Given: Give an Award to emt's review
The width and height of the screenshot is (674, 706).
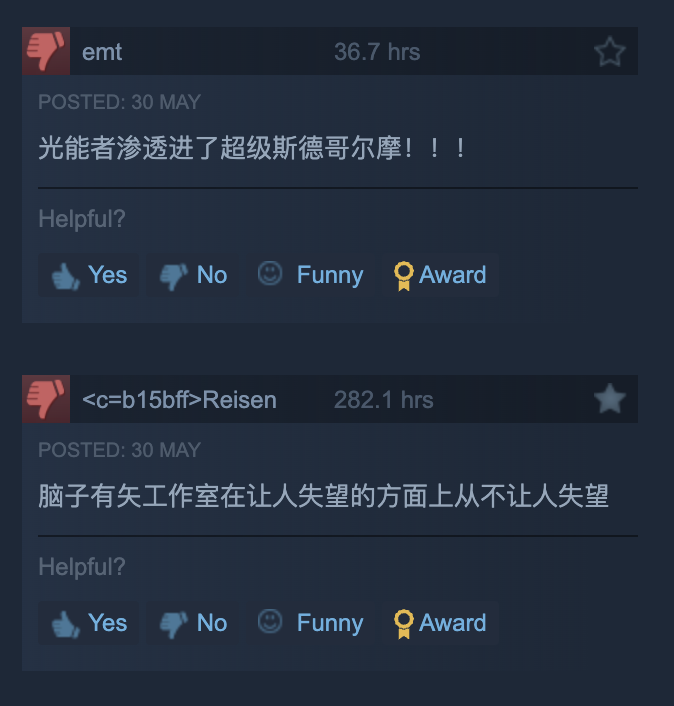Looking at the screenshot, I should (440, 275).
